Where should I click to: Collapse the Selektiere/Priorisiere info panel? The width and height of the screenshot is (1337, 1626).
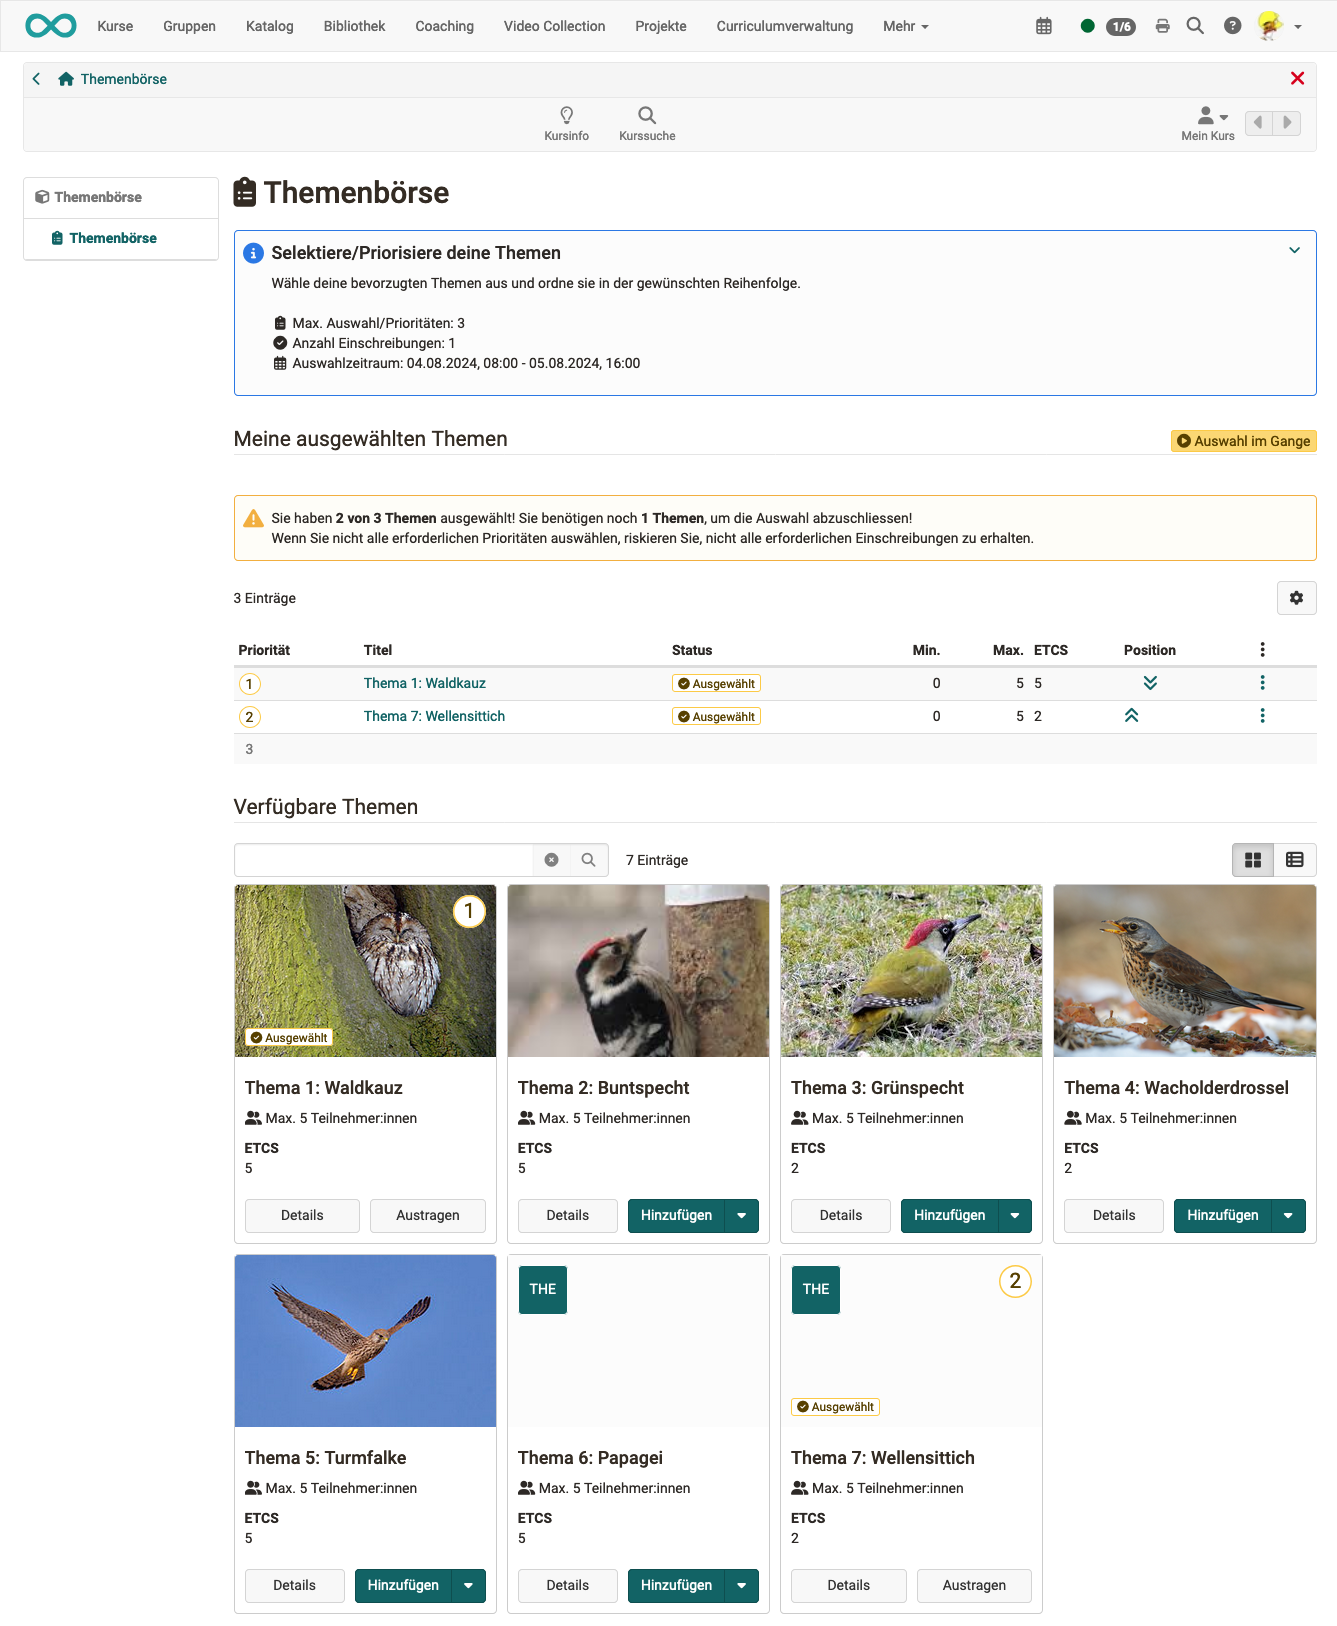pos(1294,251)
